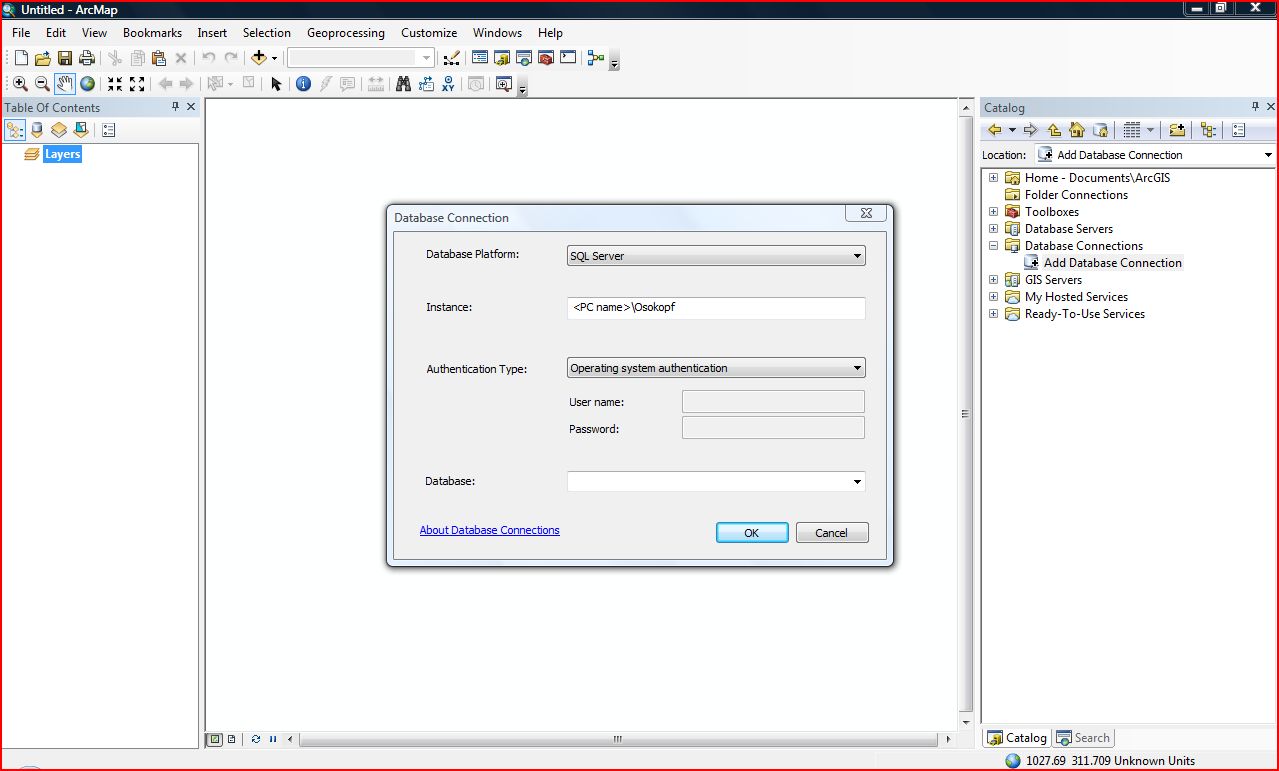The width and height of the screenshot is (1279, 771).
Task: Expand the Toolboxes node
Action: 993,212
